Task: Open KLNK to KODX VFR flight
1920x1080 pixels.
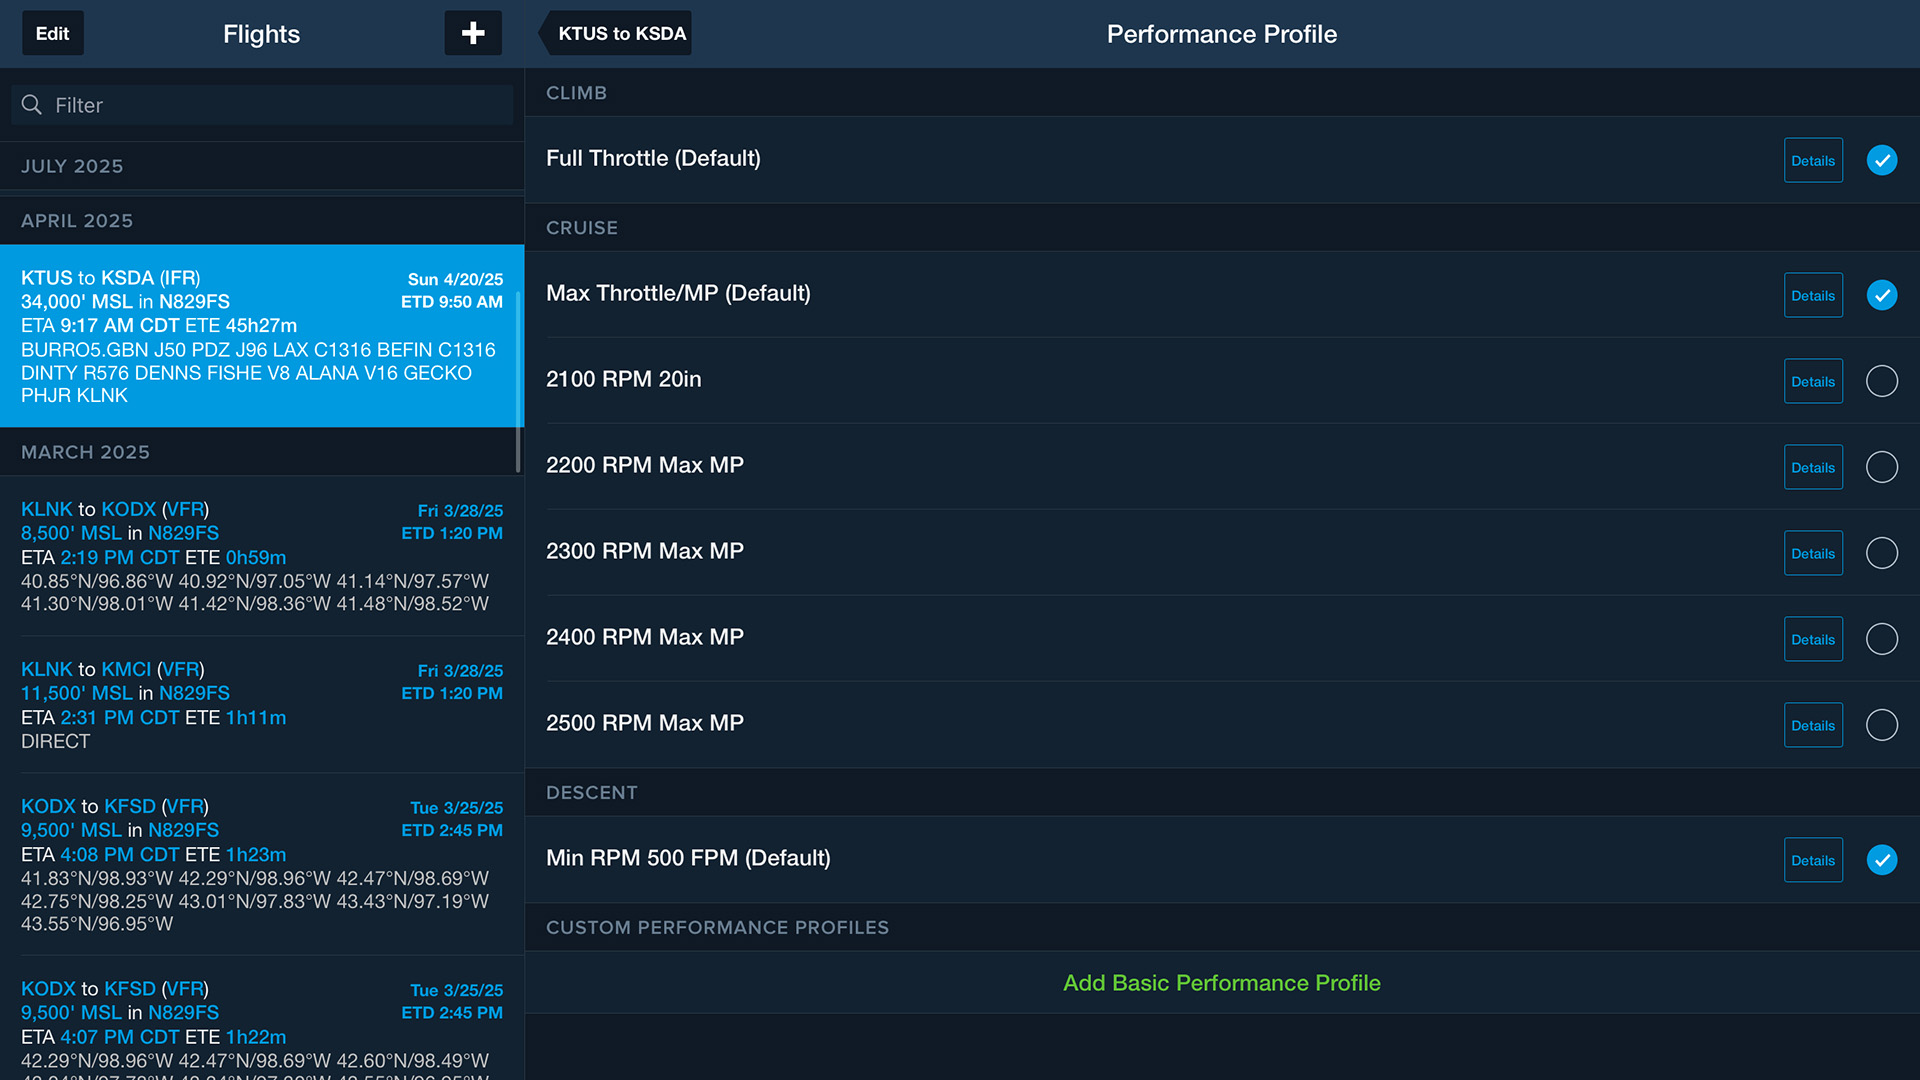Action: point(260,556)
